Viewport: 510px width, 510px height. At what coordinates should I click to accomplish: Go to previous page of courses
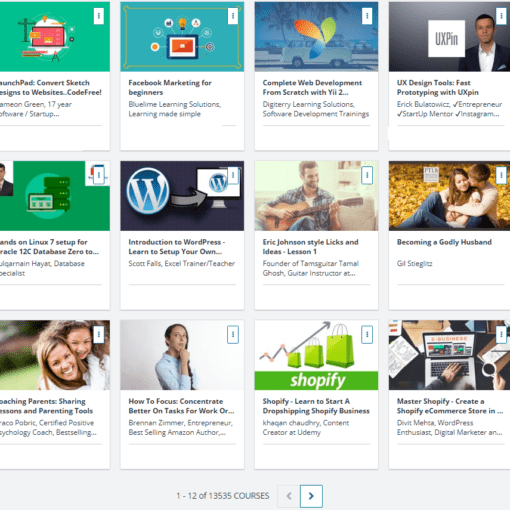click(x=289, y=496)
